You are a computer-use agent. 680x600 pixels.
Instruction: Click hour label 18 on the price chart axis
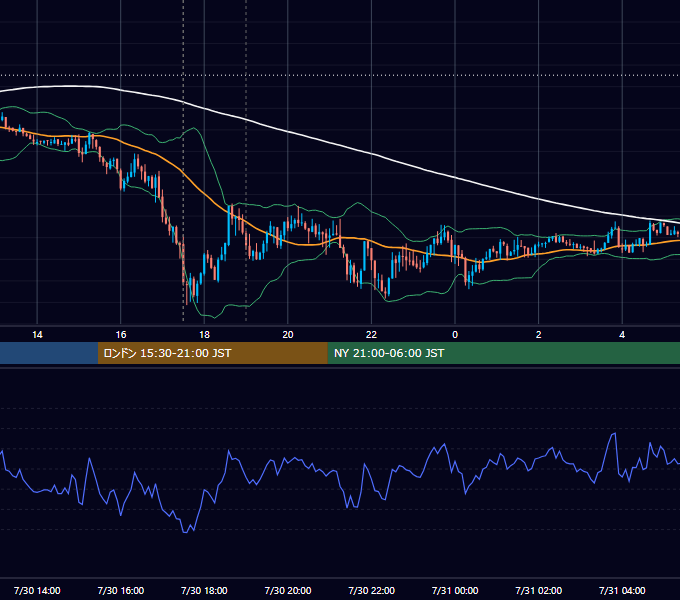click(x=204, y=335)
